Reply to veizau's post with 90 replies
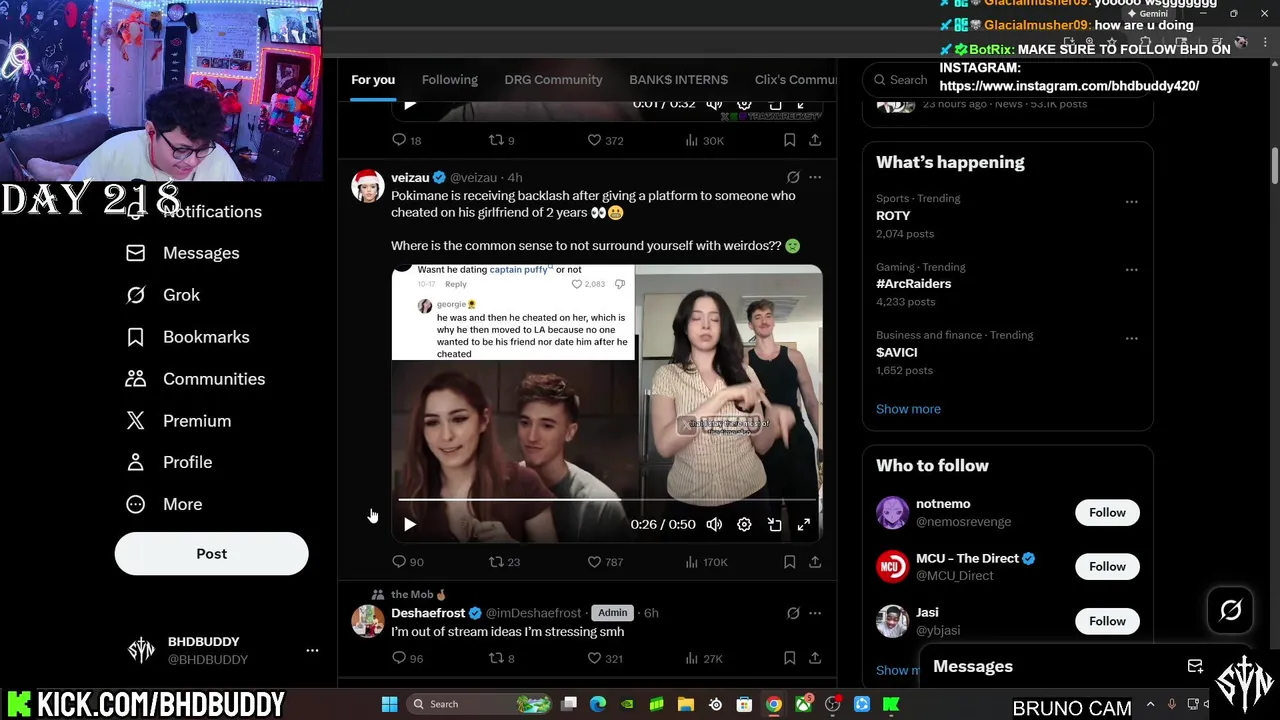 (407, 562)
